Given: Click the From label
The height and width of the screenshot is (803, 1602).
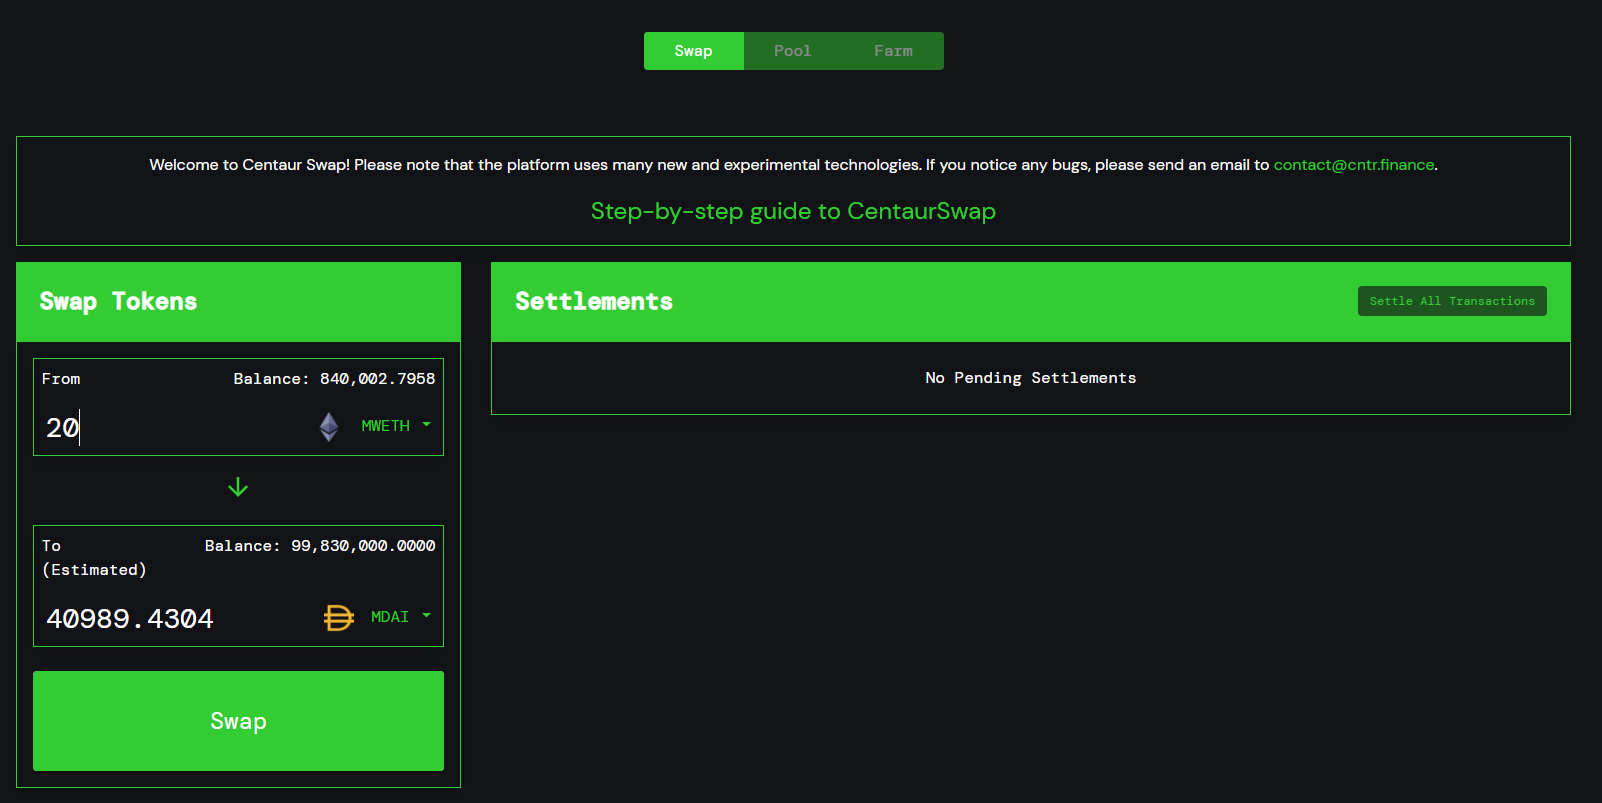Looking at the screenshot, I should point(61,379).
